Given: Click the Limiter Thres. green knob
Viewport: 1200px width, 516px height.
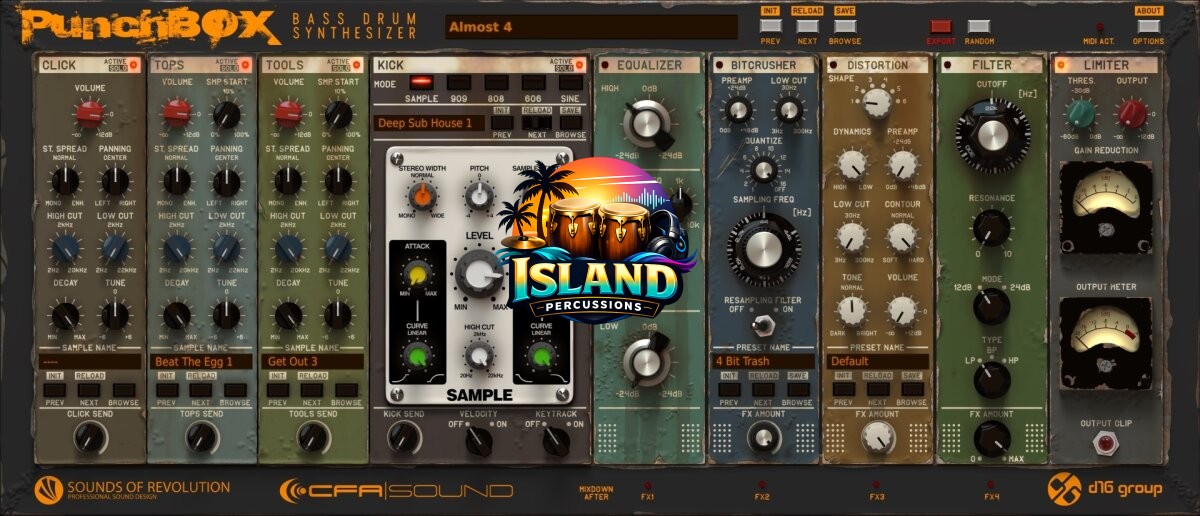Looking at the screenshot, I should click(1080, 113).
